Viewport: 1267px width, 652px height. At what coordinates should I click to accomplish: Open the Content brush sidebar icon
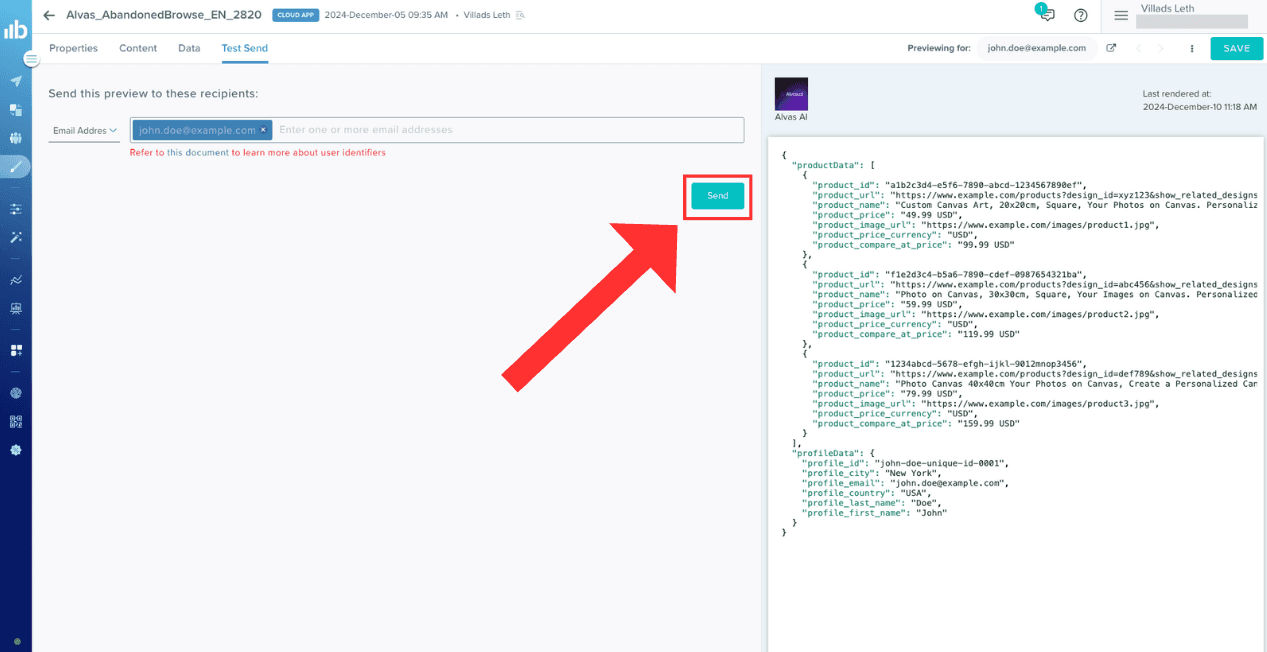[x=15, y=167]
